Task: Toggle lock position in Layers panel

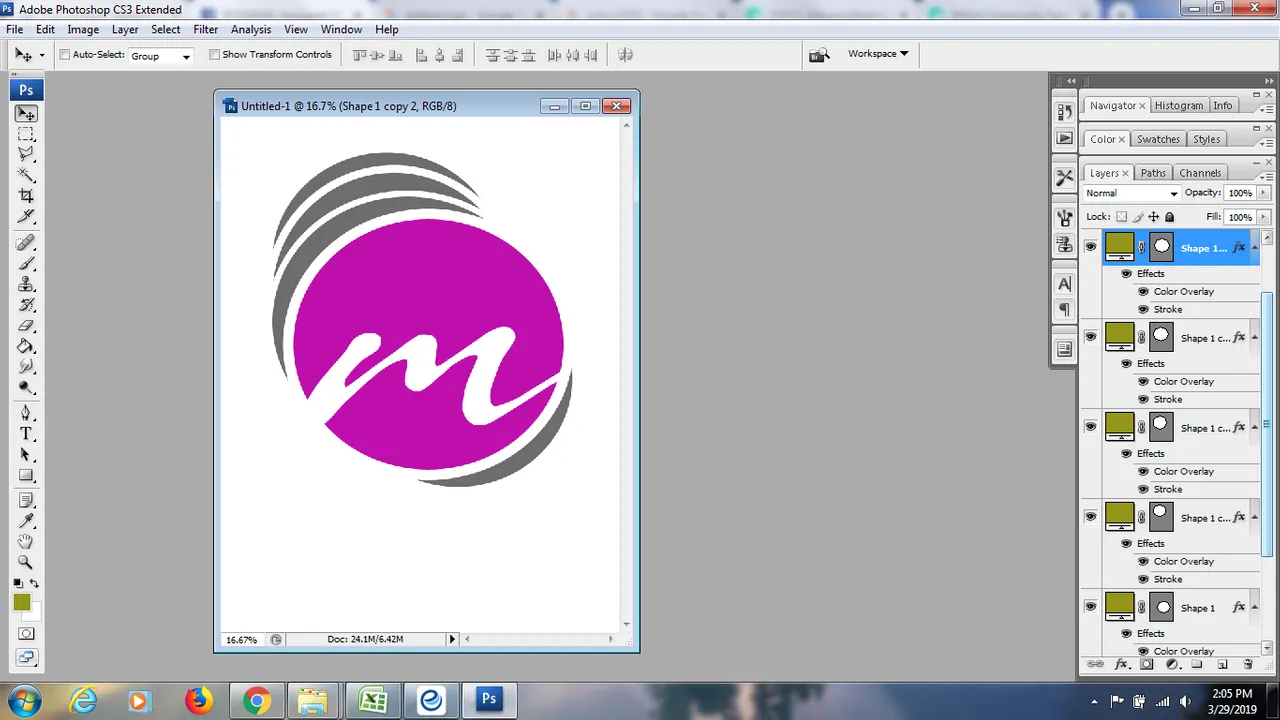Action: pyautogui.click(x=1153, y=217)
